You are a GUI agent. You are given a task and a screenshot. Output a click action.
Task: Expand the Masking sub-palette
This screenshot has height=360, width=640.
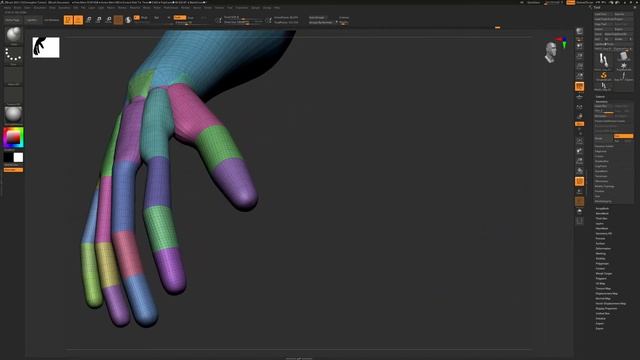pos(601,253)
